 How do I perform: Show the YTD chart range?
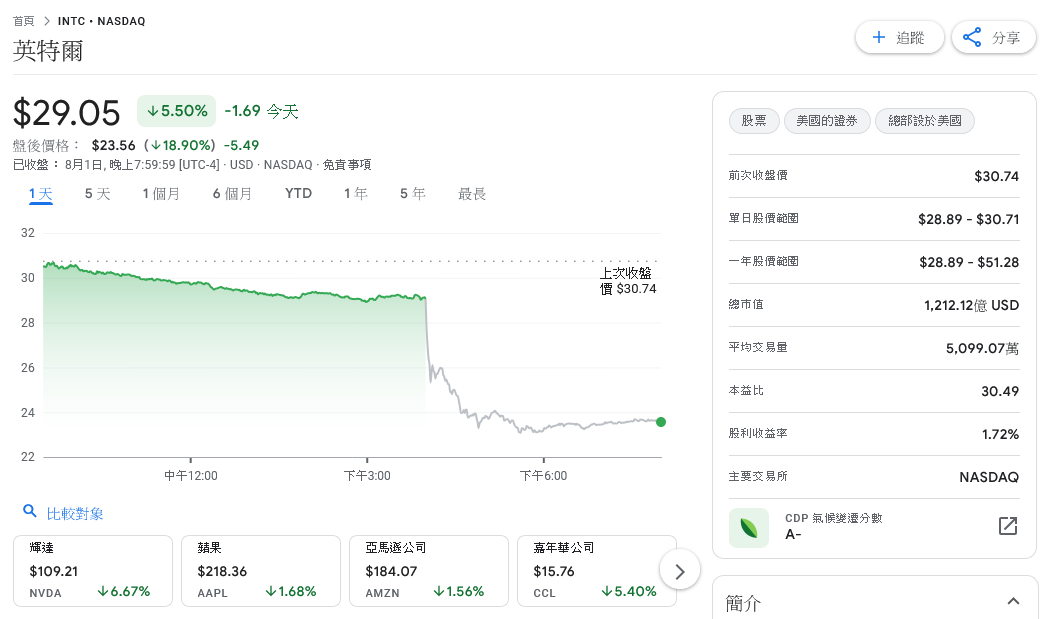click(x=298, y=194)
